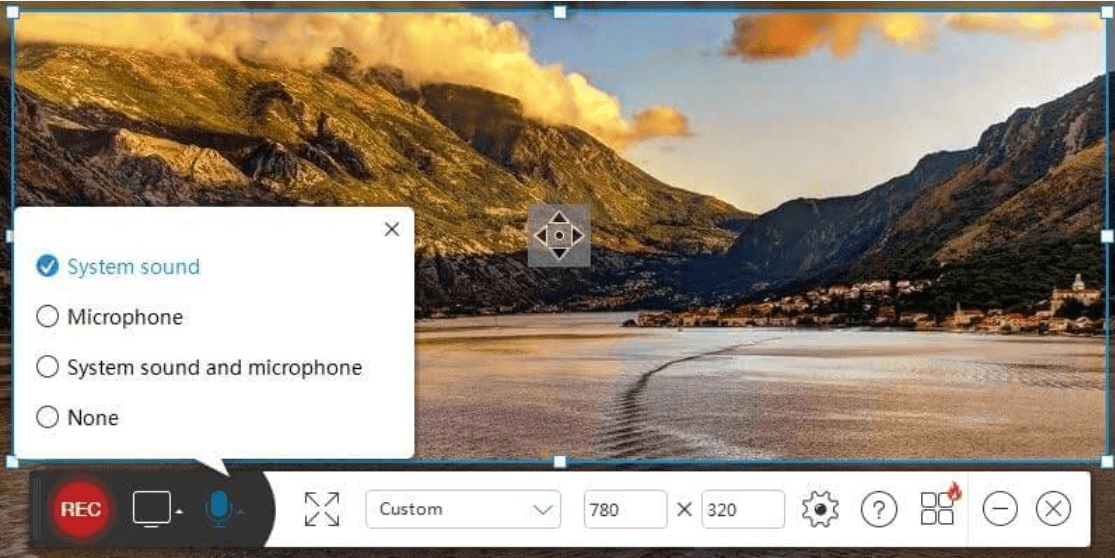The width and height of the screenshot is (1115, 558).
Task: Click the height field showing 320
Action: pos(742,509)
